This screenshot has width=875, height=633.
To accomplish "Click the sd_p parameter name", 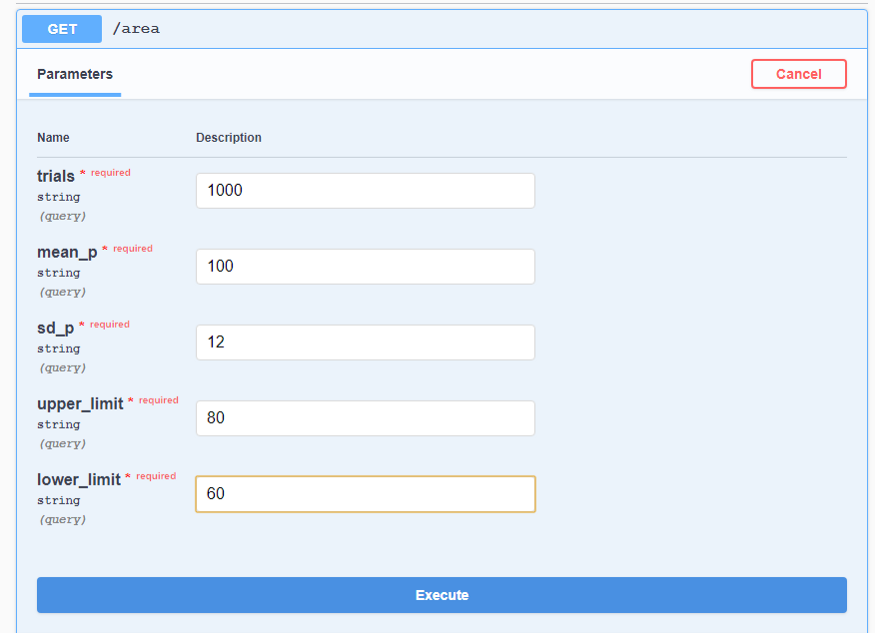I will tap(55, 328).
